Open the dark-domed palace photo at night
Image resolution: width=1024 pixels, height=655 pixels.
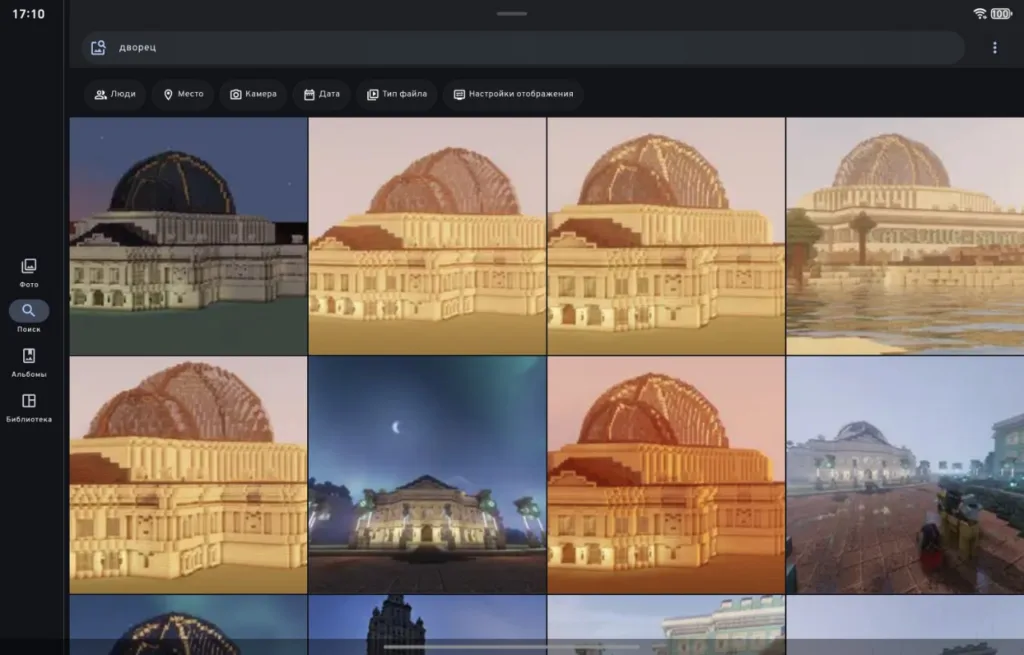188,235
